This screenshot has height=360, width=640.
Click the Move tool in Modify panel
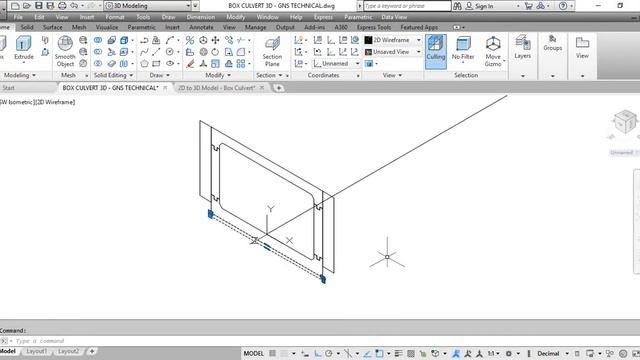(x=216, y=40)
